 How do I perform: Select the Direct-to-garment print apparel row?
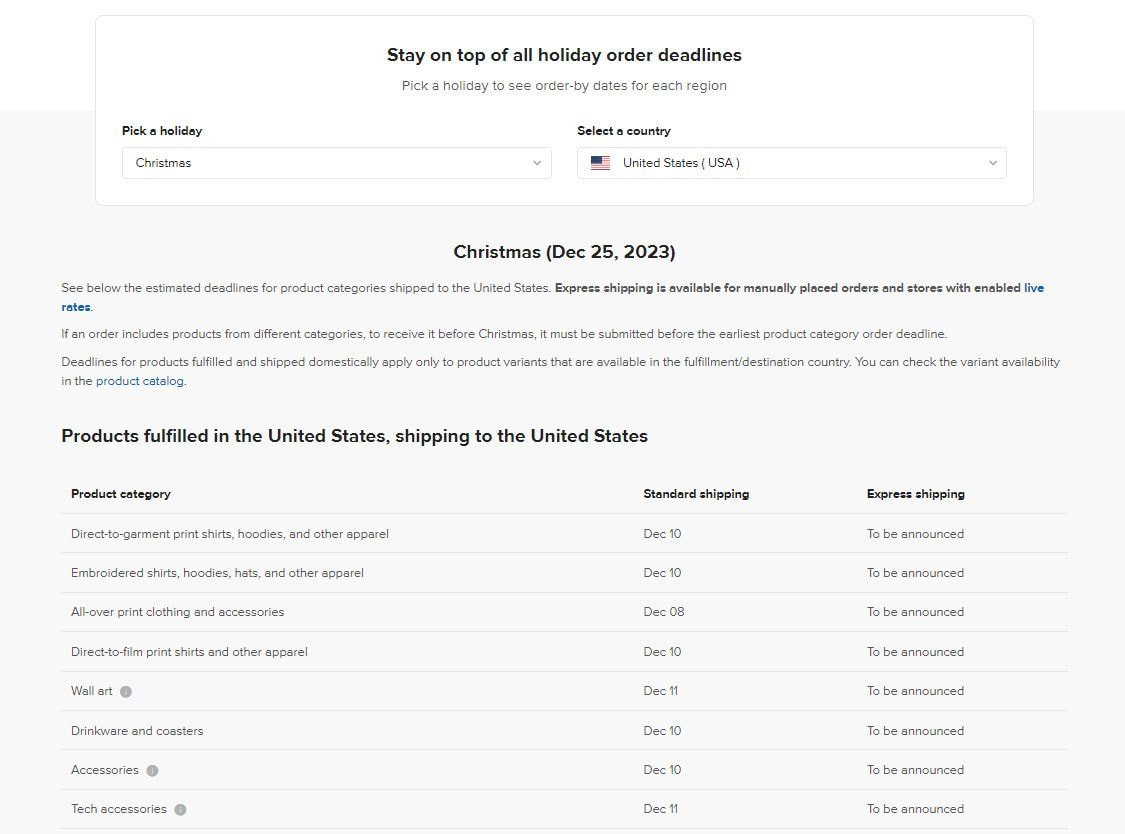pyautogui.click(x=229, y=533)
